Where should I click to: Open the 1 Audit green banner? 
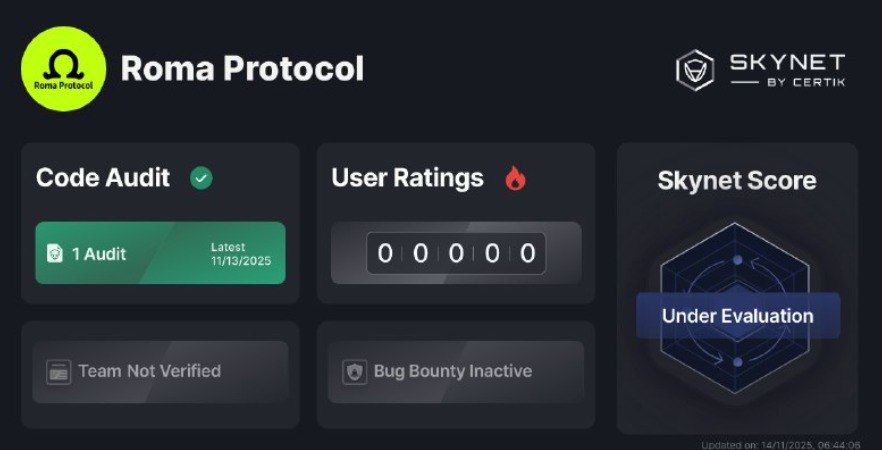click(160, 254)
